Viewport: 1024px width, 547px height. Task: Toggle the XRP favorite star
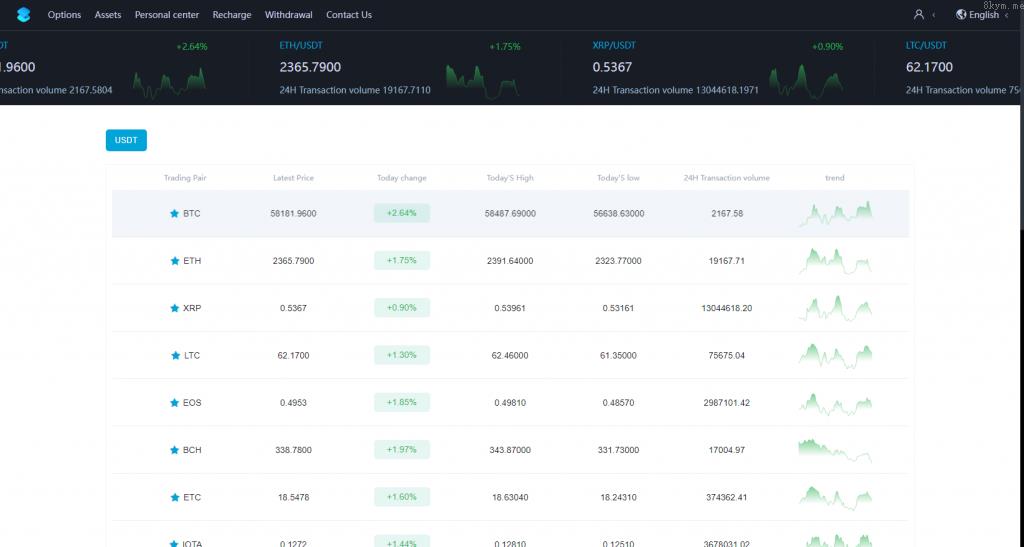click(x=174, y=308)
